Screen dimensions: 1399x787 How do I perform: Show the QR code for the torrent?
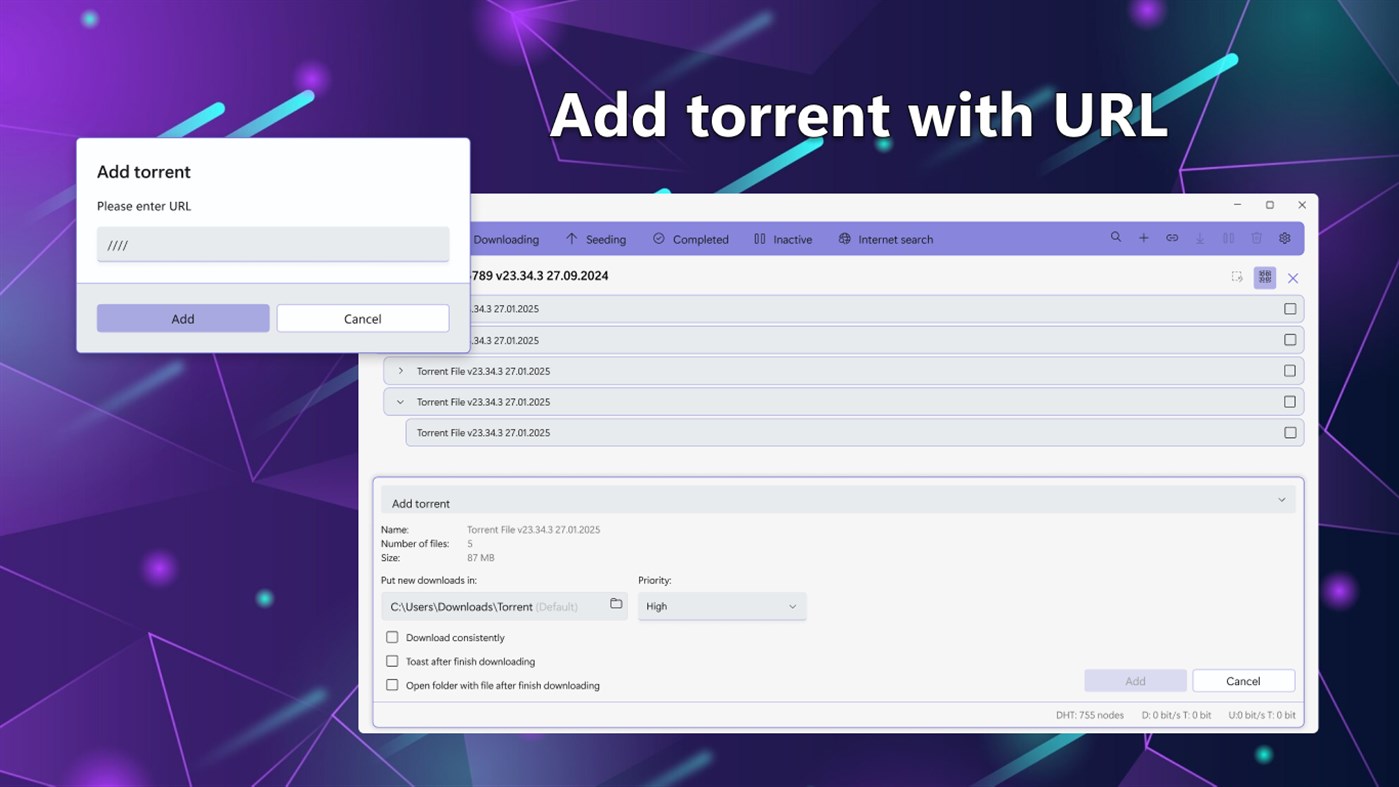point(1264,278)
